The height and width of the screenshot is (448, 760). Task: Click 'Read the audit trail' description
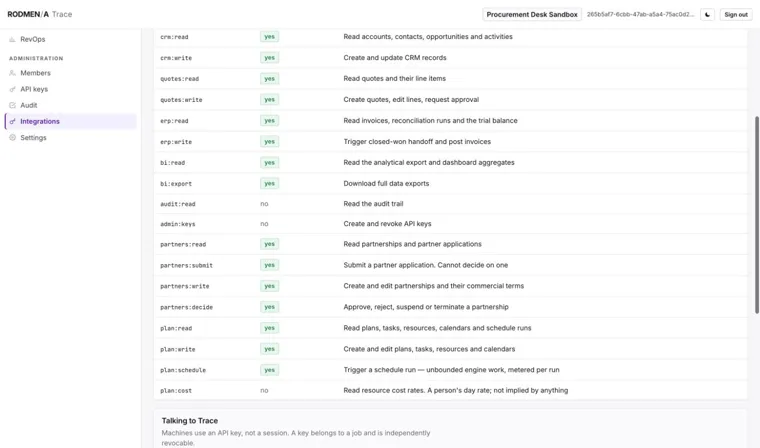(373, 204)
